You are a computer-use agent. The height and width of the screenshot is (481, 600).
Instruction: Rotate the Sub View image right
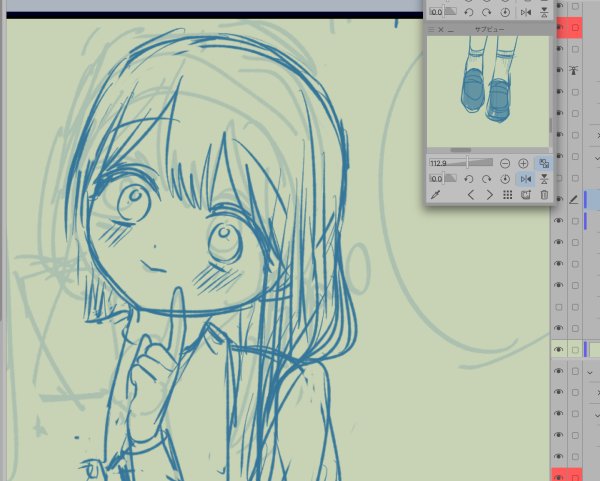point(486,178)
